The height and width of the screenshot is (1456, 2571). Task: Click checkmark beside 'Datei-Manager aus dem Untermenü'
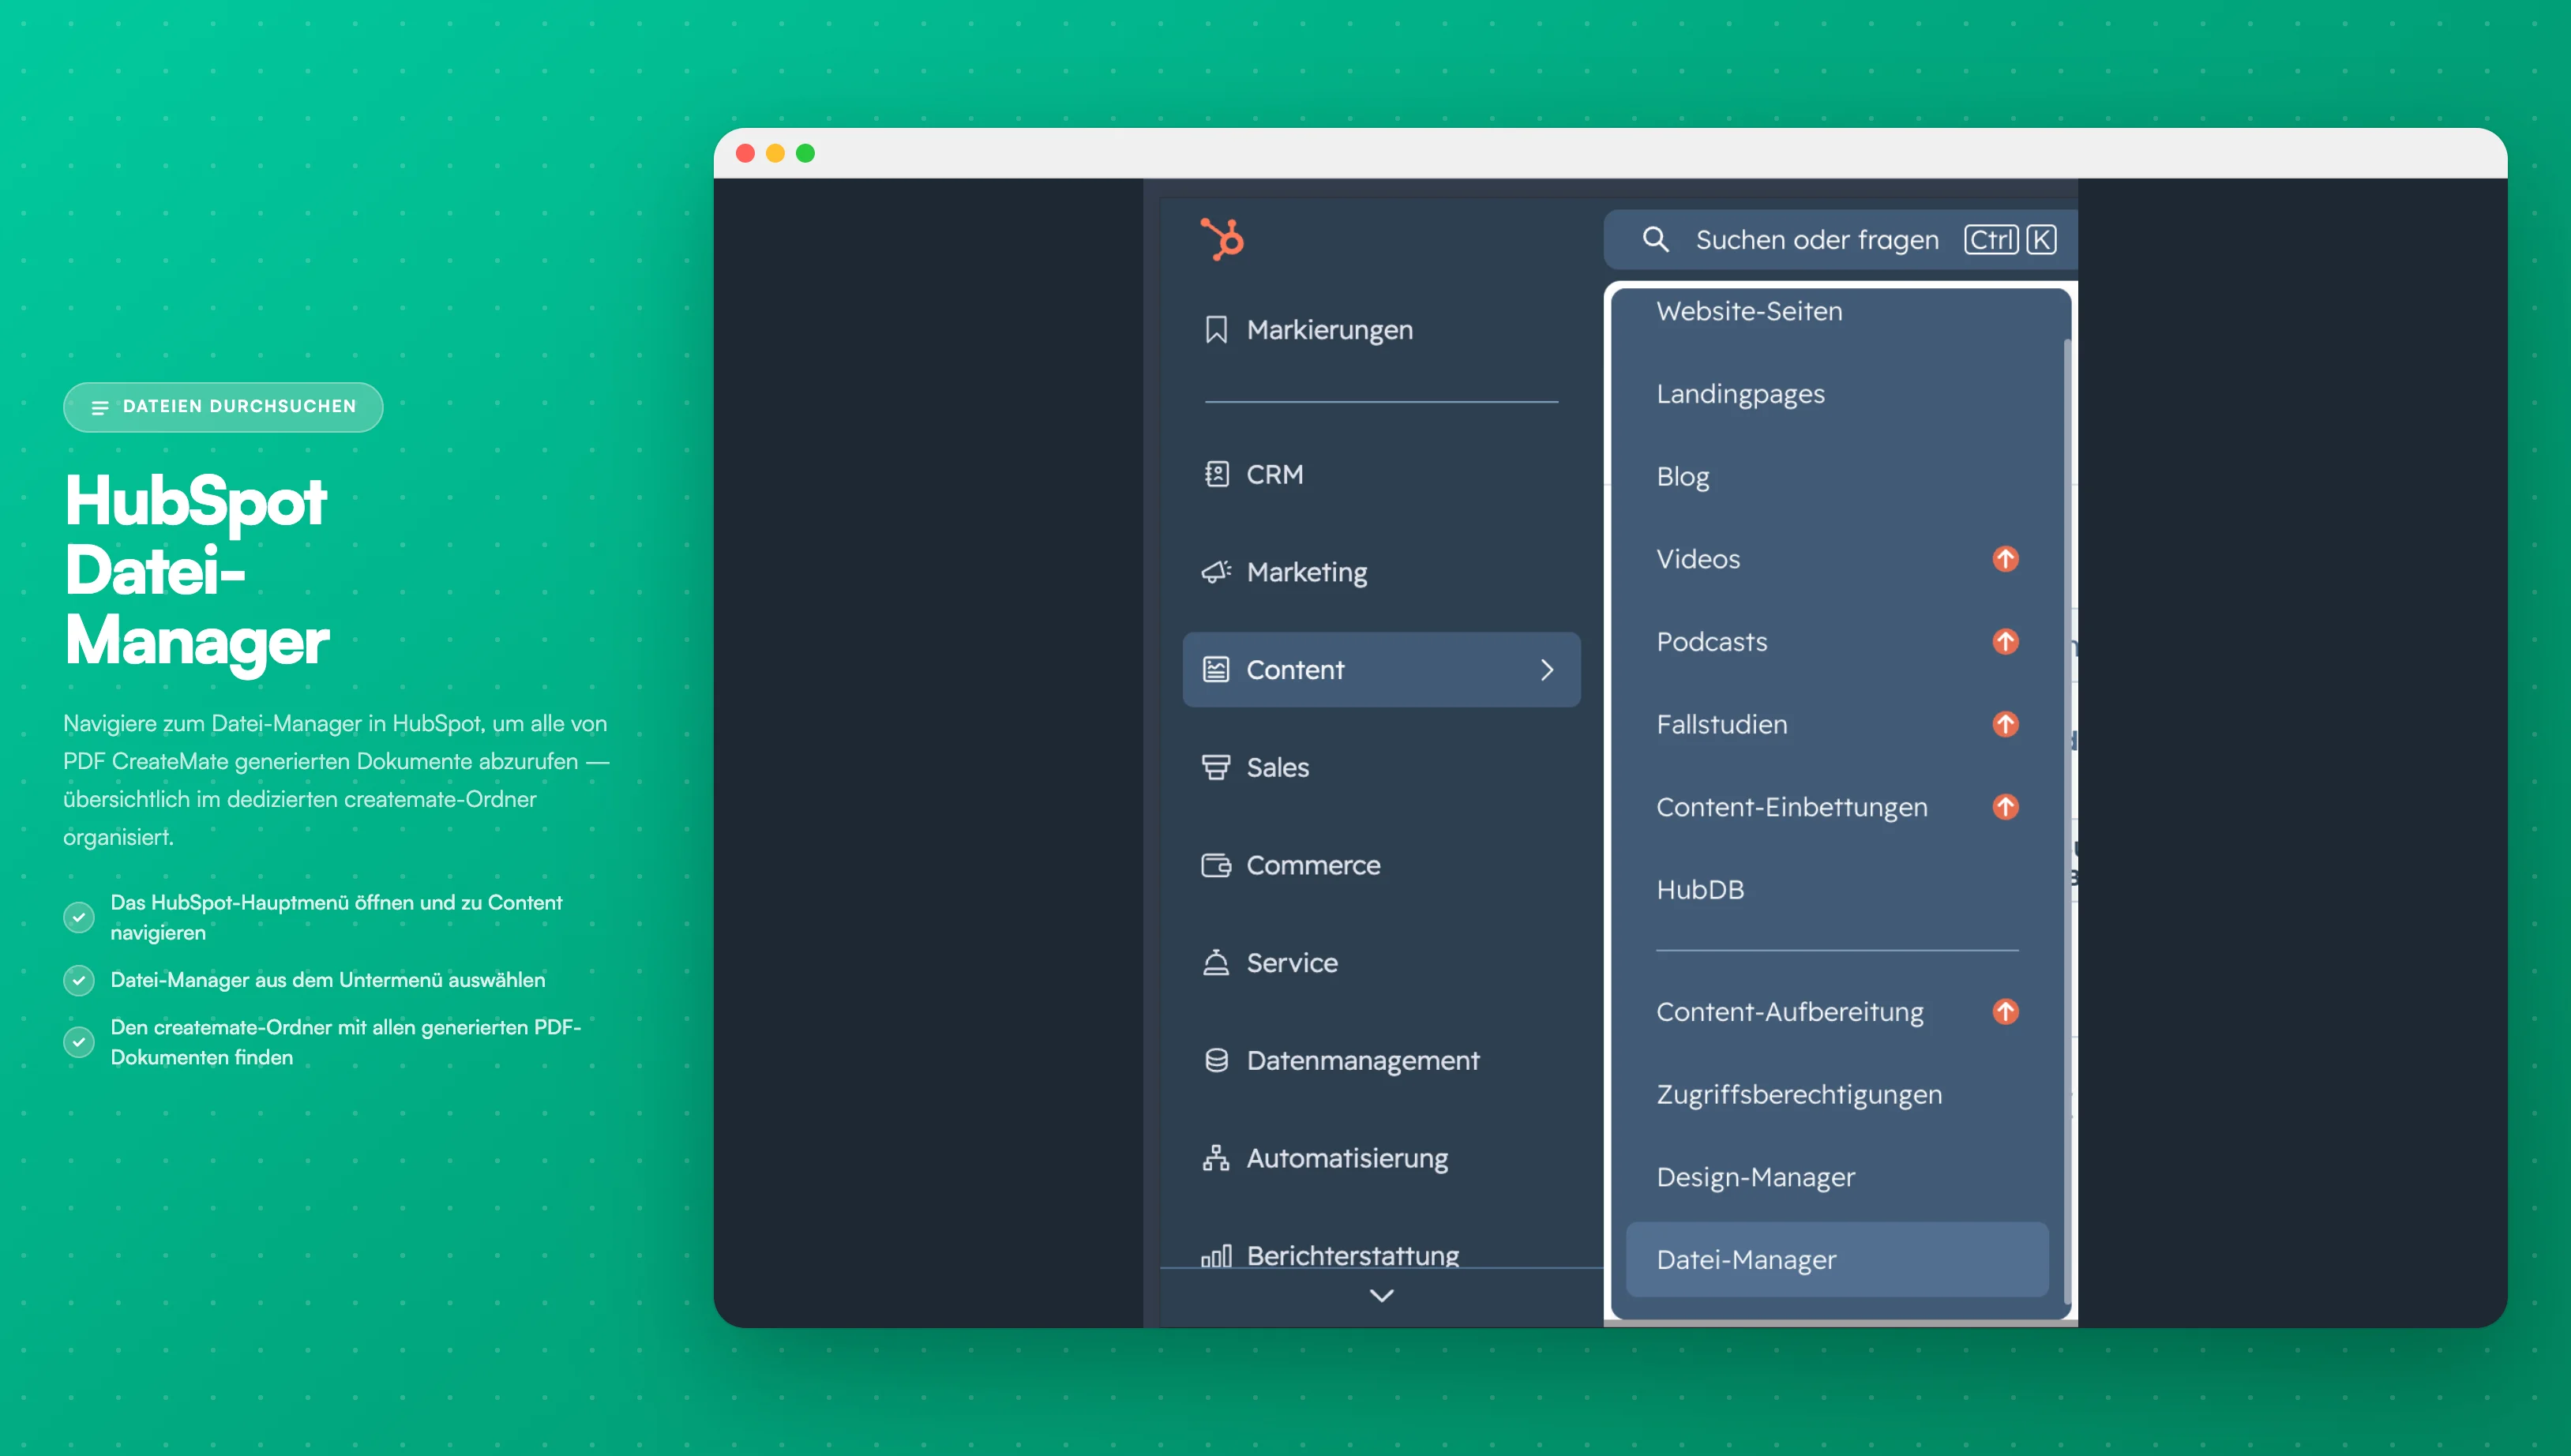click(x=79, y=980)
